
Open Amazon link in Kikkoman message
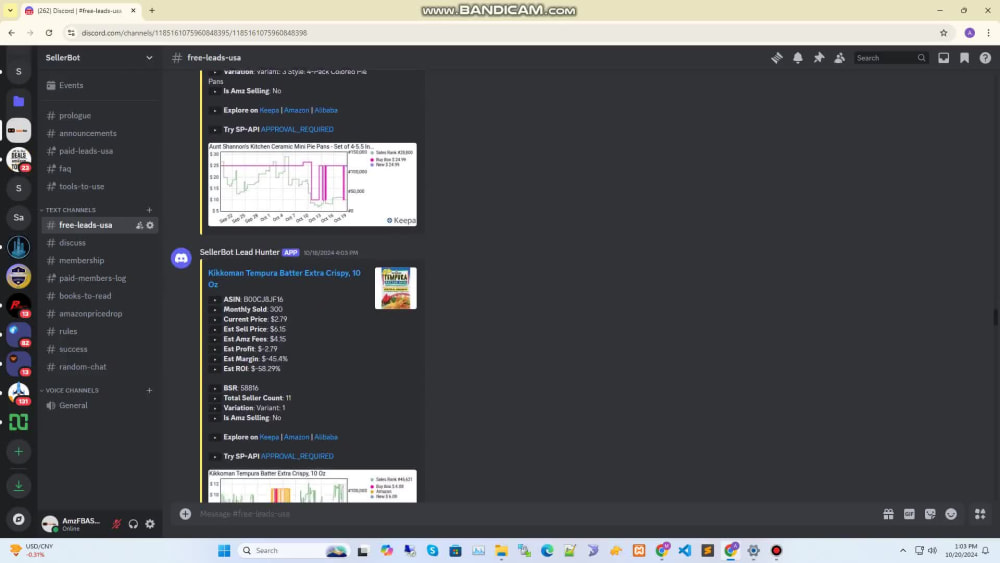tap(297, 437)
